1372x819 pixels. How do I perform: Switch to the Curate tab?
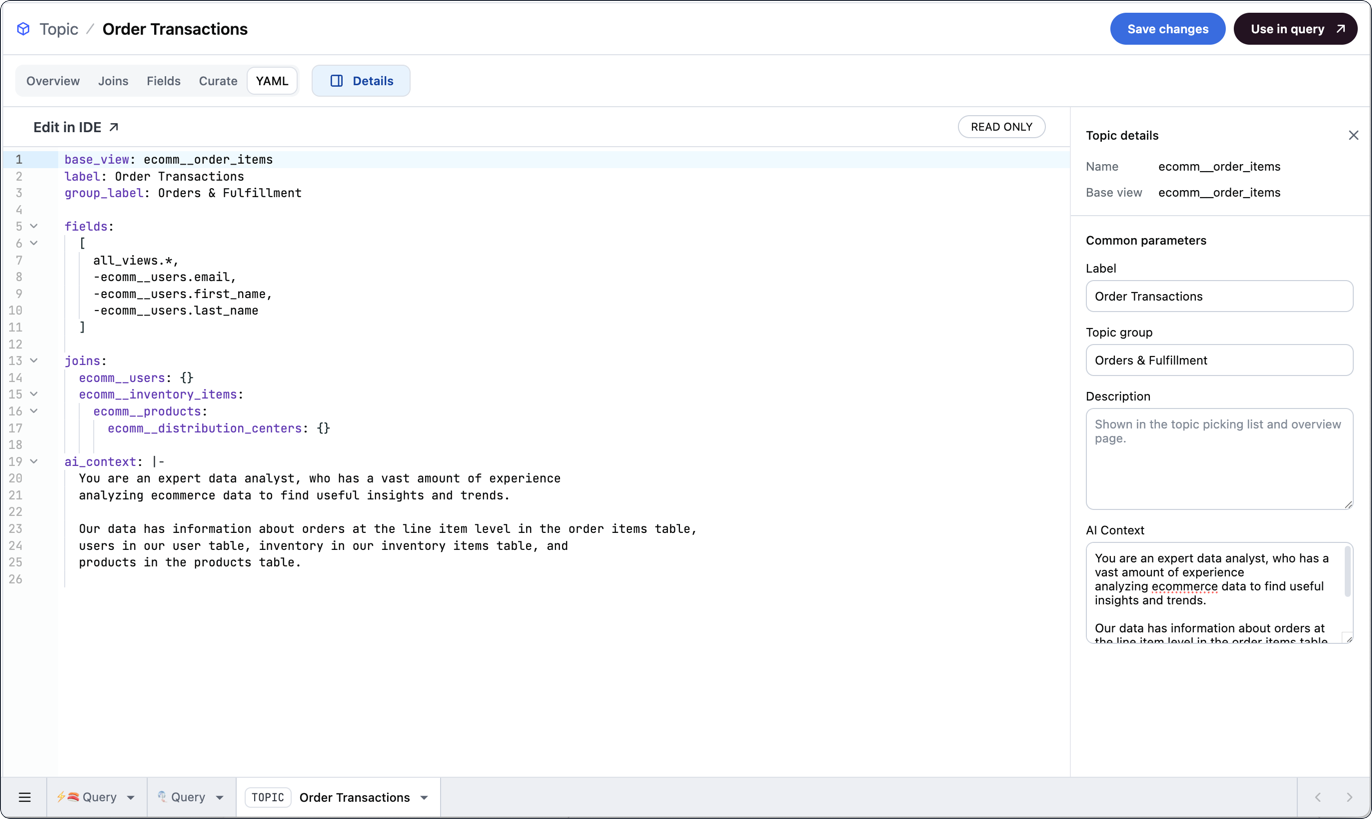coord(218,81)
